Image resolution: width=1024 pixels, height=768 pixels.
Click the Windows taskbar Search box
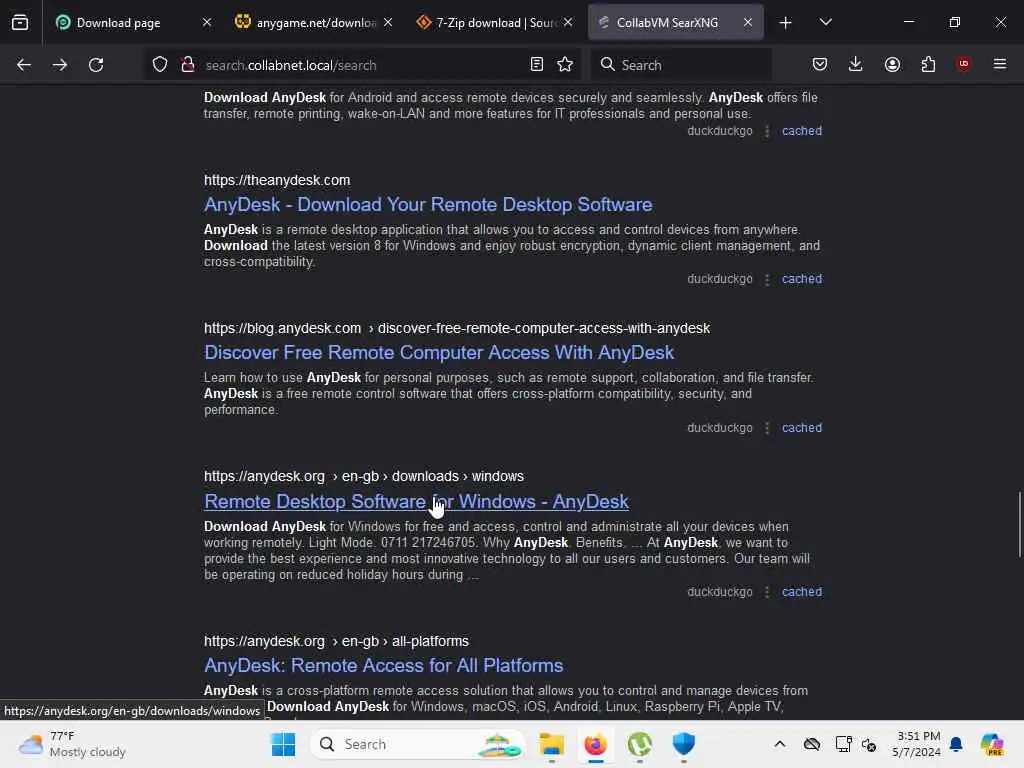tap(418, 744)
